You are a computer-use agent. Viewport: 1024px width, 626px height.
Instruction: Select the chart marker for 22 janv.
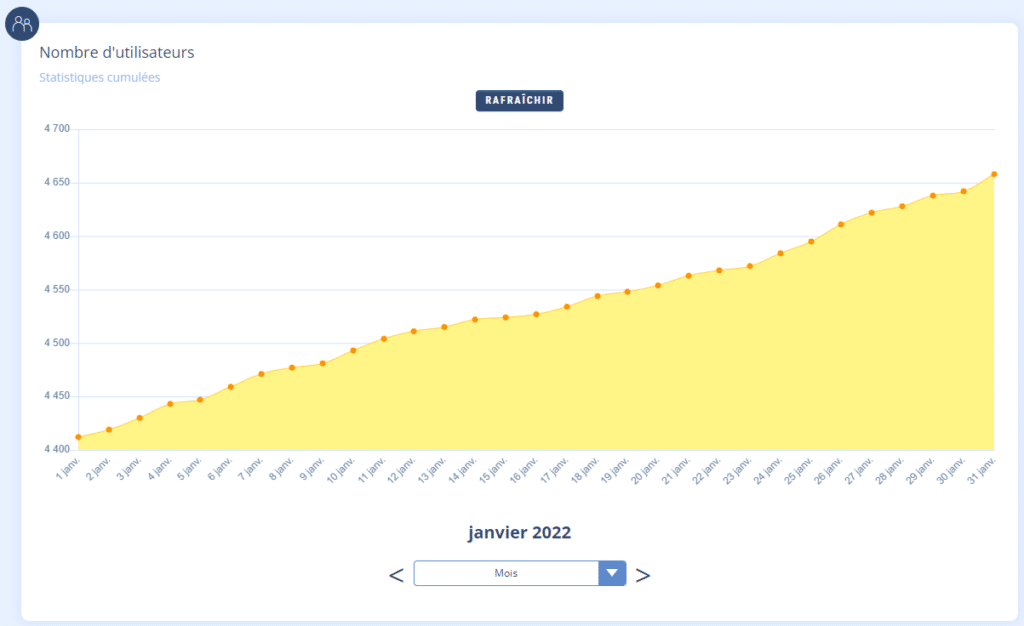pos(719,270)
